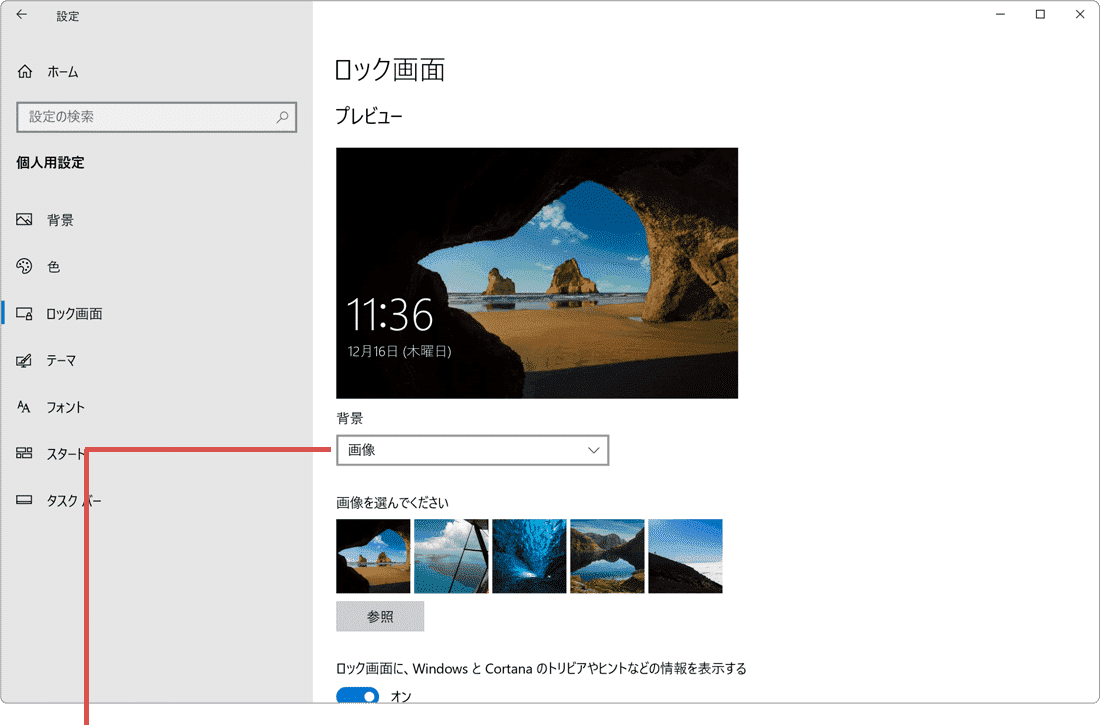Click the lock screen preview image
Image resolution: width=1100 pixels, height=725 pixels.
537,272
